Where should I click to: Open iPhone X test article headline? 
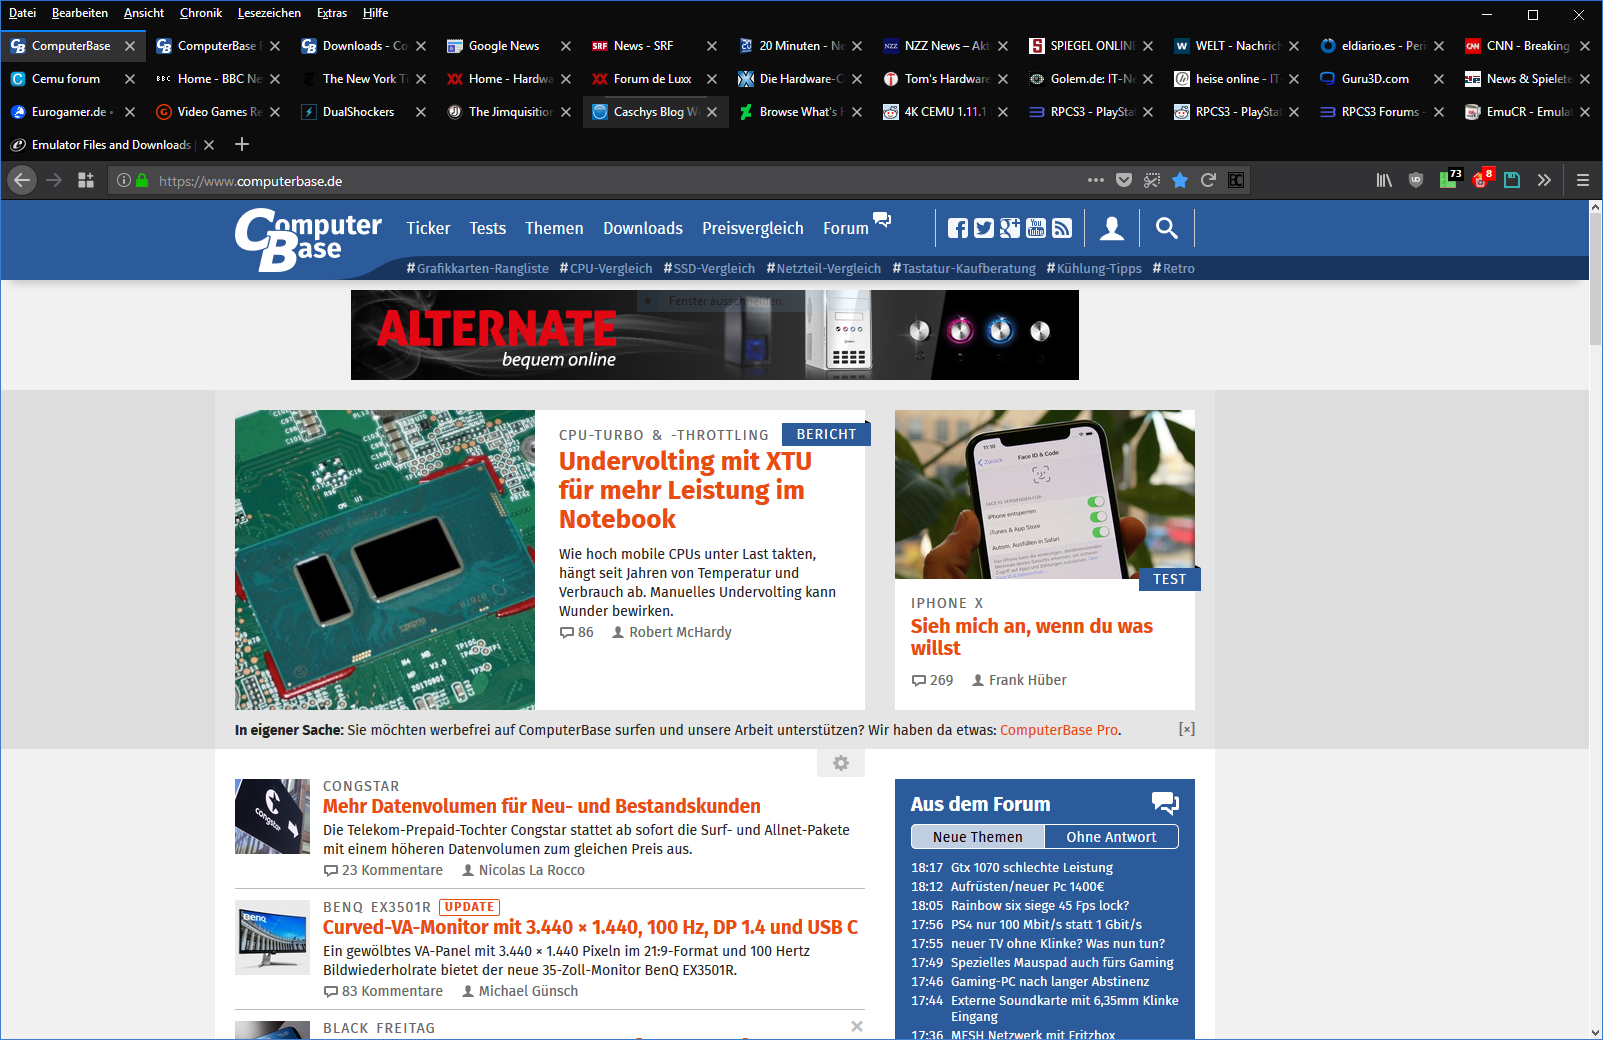1031,637
